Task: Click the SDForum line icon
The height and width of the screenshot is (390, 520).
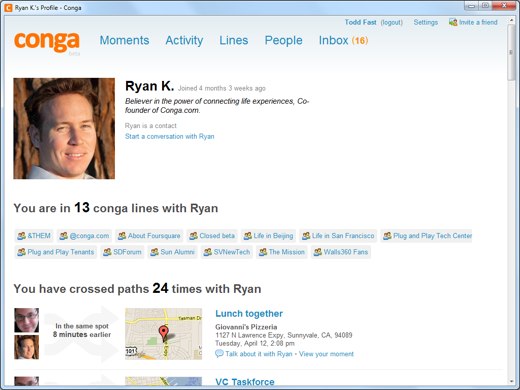Action: [x=107, y=252]
